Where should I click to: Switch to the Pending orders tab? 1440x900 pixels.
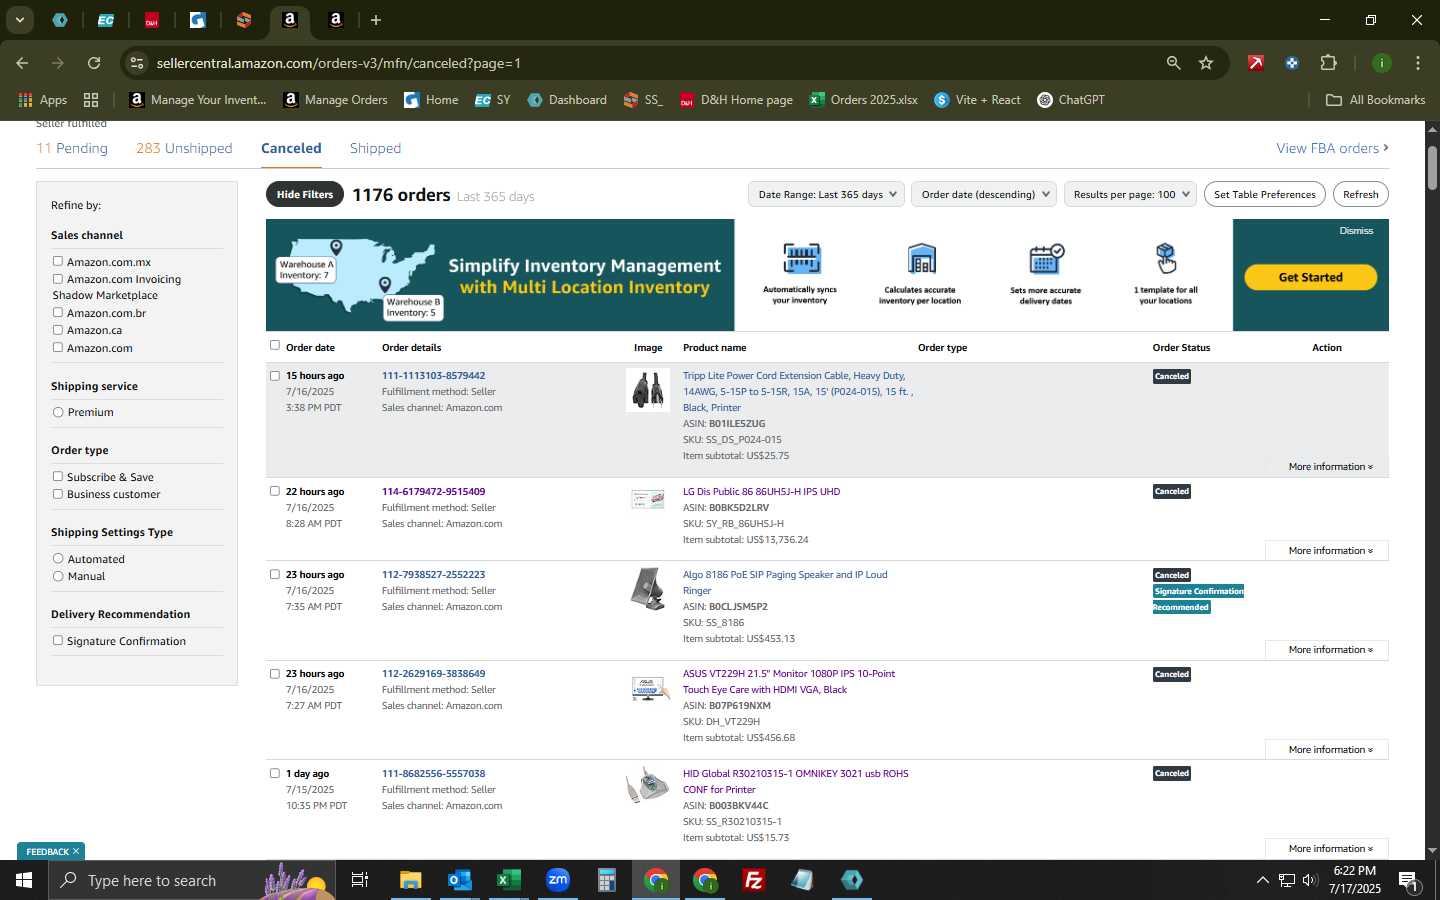coord(72,148)
